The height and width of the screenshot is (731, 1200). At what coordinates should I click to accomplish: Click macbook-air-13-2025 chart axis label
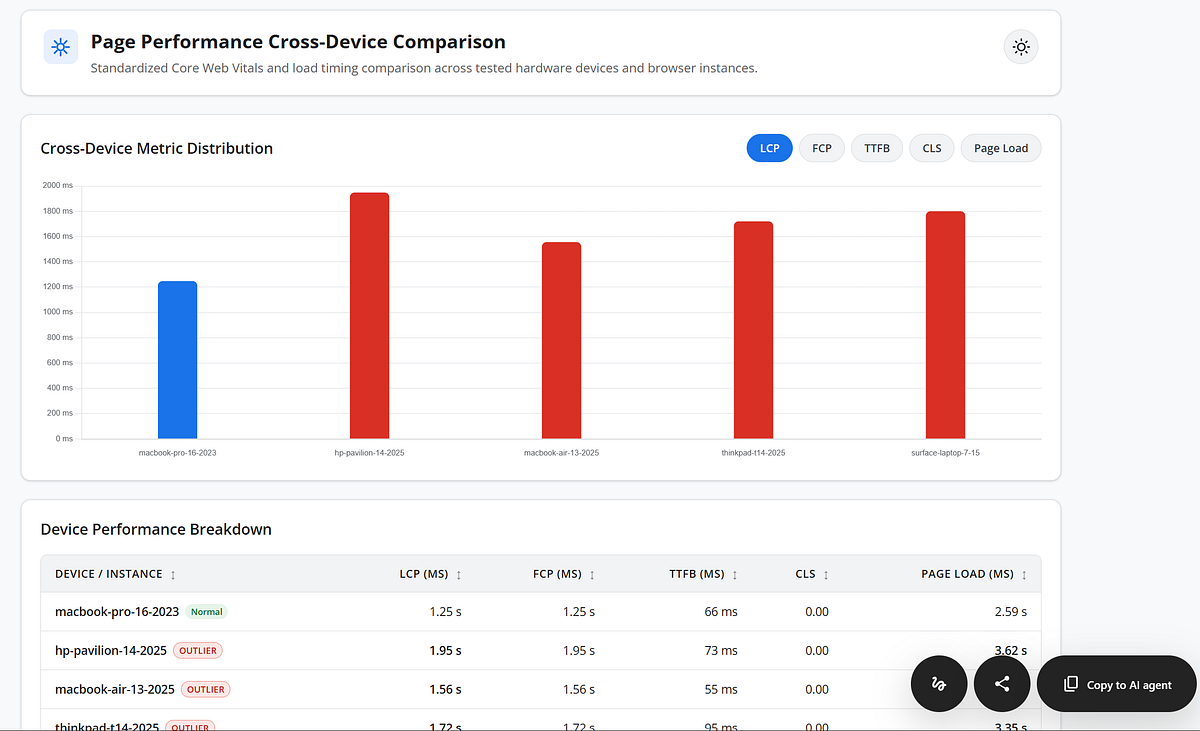tap(561, 453)
